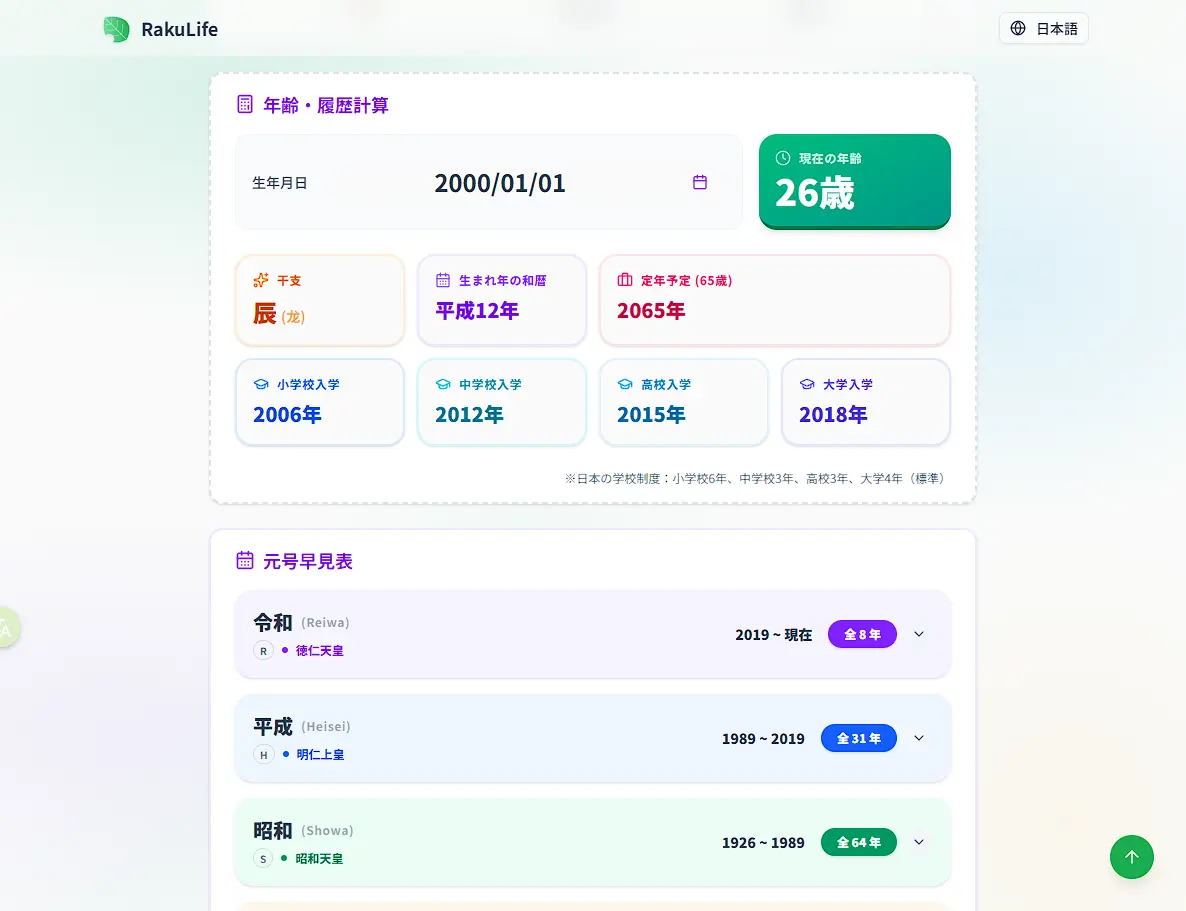Click the 全8年 badge in the Reiwa row
Screen dimensions: 1186x911
(862, 634)
